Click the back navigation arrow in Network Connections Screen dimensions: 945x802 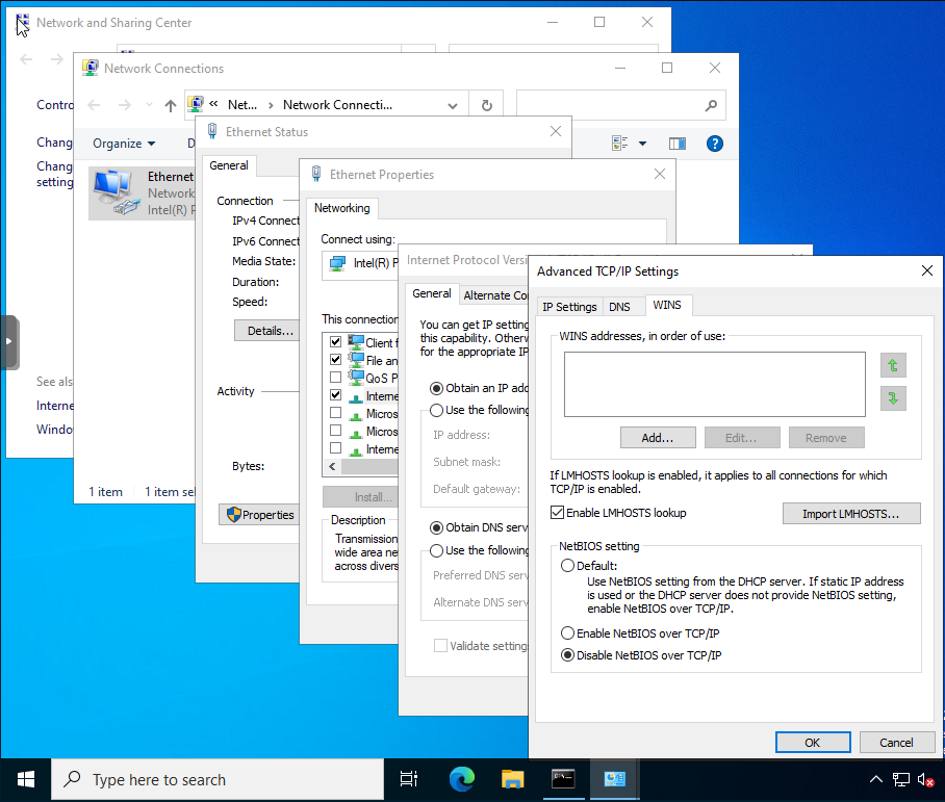click(x=94, y=104)
